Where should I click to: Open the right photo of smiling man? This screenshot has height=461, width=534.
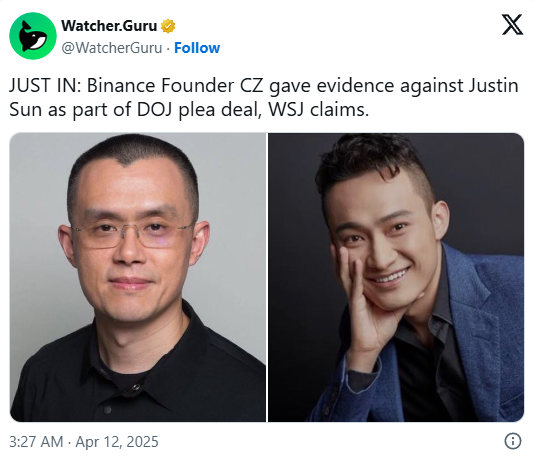(x=396, y=277)
